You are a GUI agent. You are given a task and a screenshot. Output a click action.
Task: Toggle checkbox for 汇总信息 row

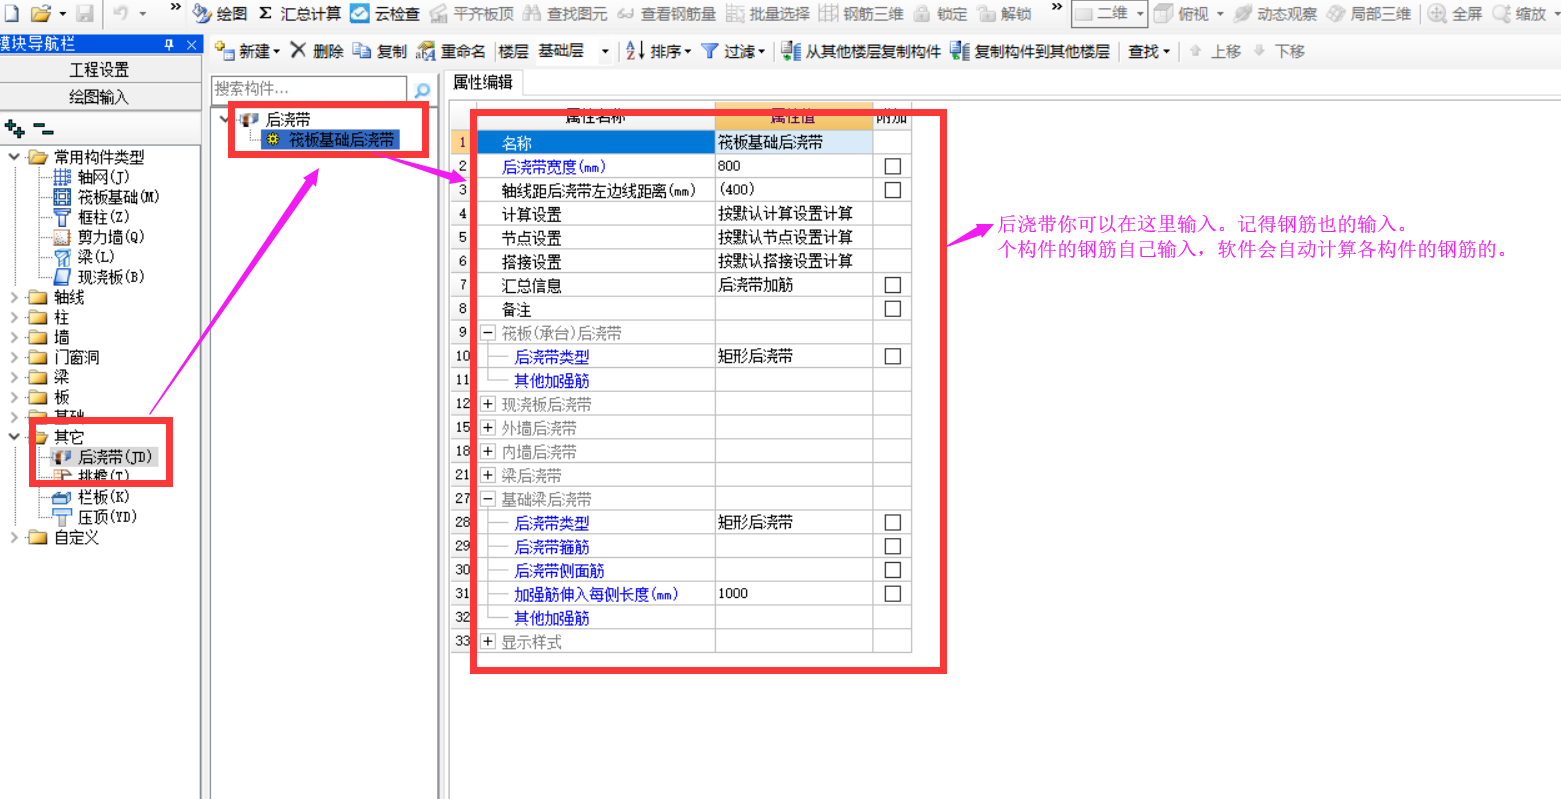893,285
